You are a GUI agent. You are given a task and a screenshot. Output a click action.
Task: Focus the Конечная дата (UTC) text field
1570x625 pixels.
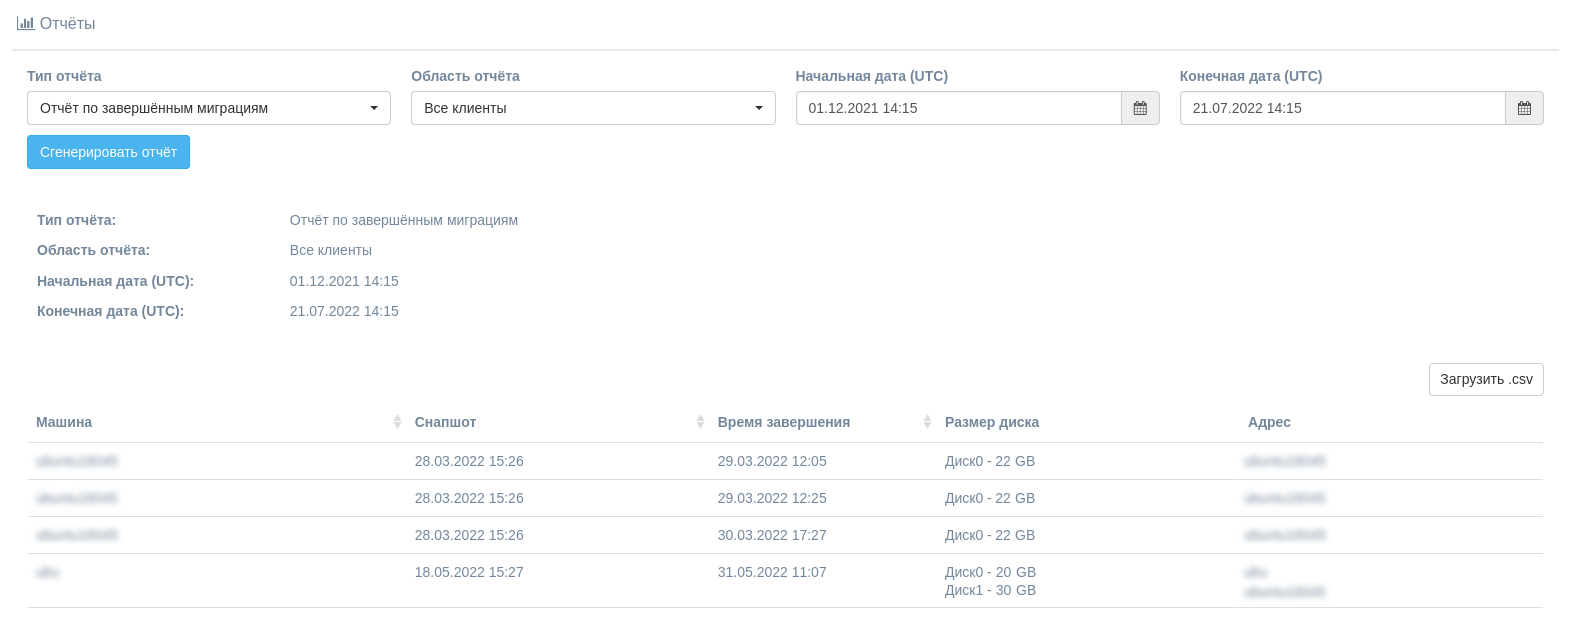[x=1342, y=108]
